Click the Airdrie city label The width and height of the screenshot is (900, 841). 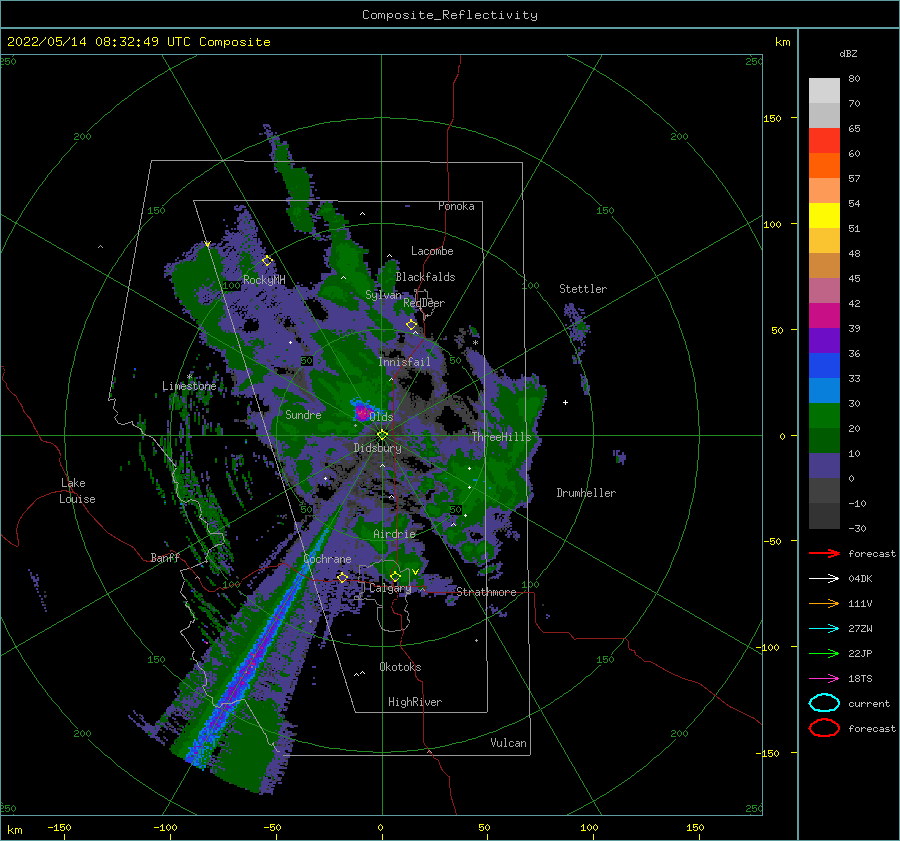pos(394,534)
